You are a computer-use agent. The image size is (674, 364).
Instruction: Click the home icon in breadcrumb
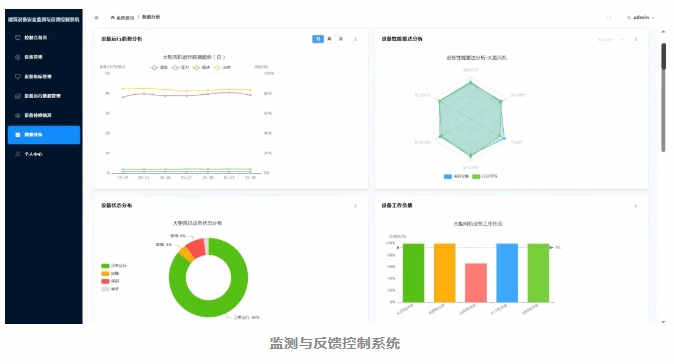click(x=113, y=18)
